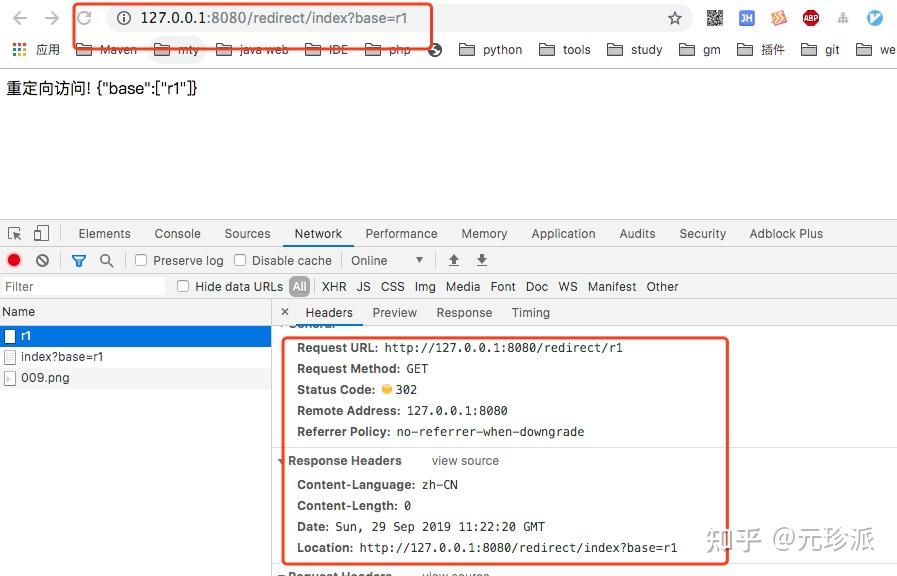Open the network filter search
The image size is (897, 576).
[x=106, y=260]
